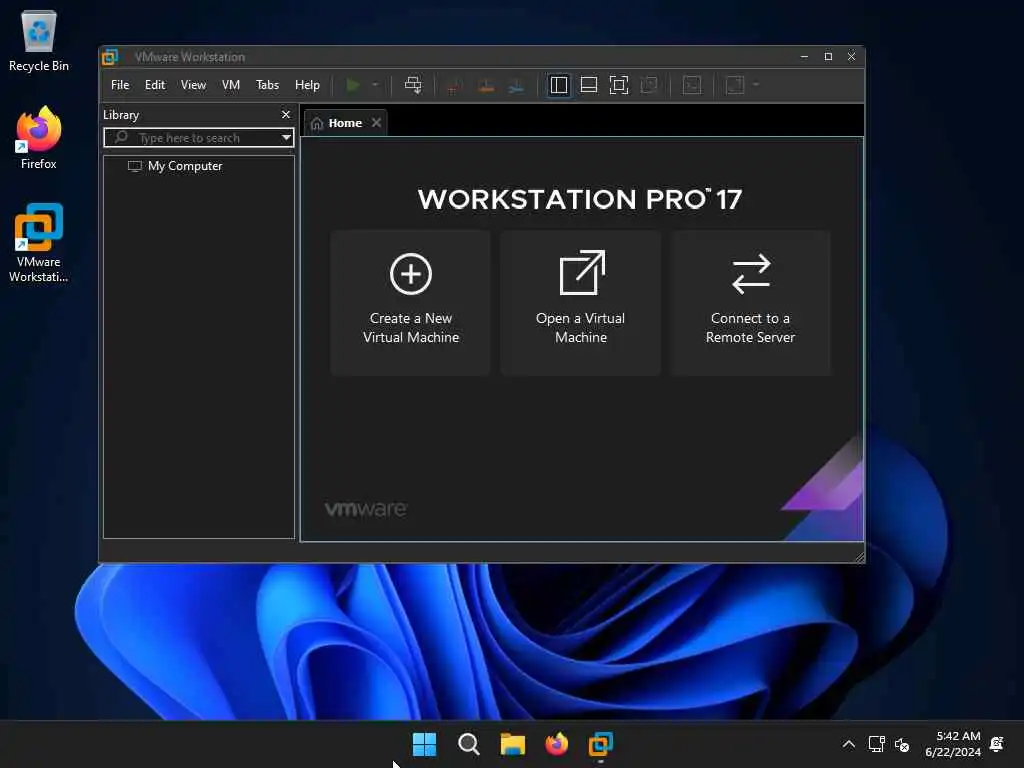Open the Tabs menu

click(267, 85)
